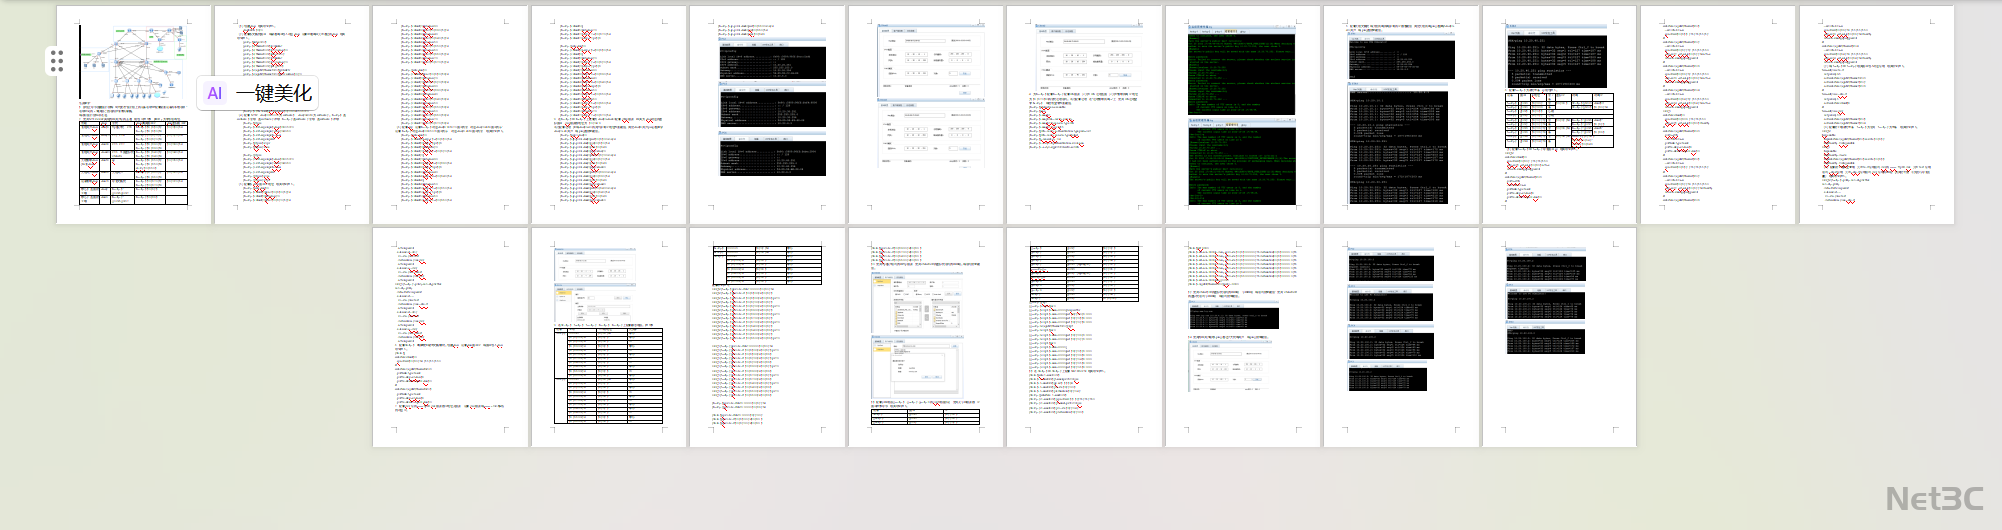
Task: Click the table on the tenth top-row page
Action: [1560, 120]
